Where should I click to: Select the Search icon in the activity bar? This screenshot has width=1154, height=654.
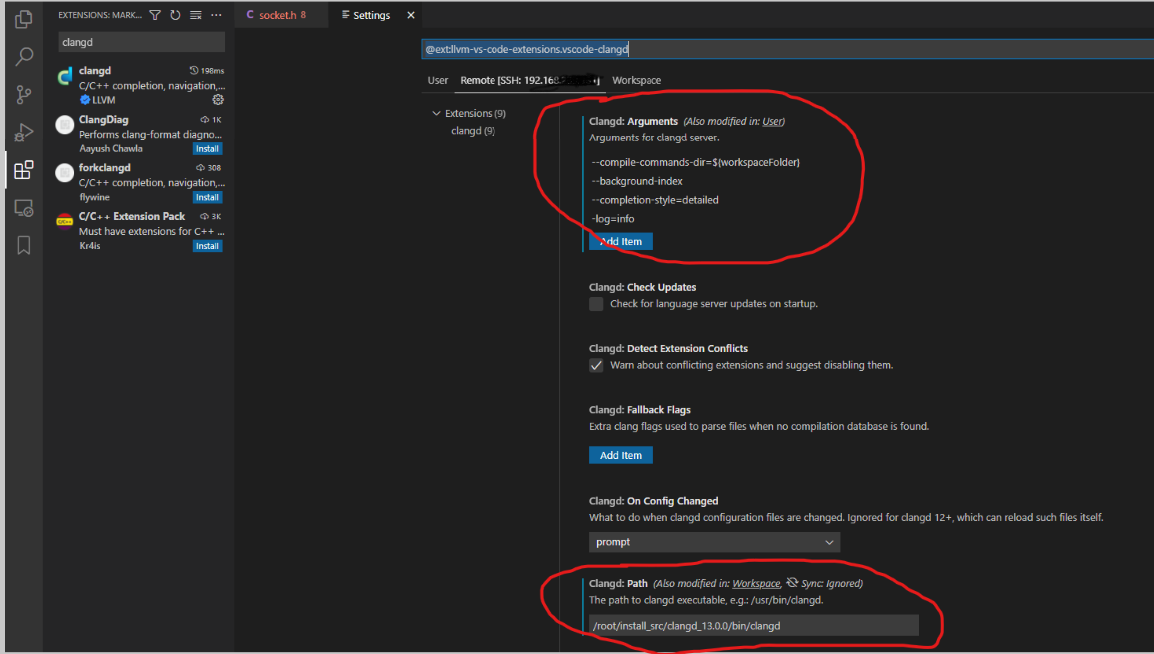coord(22,56)
